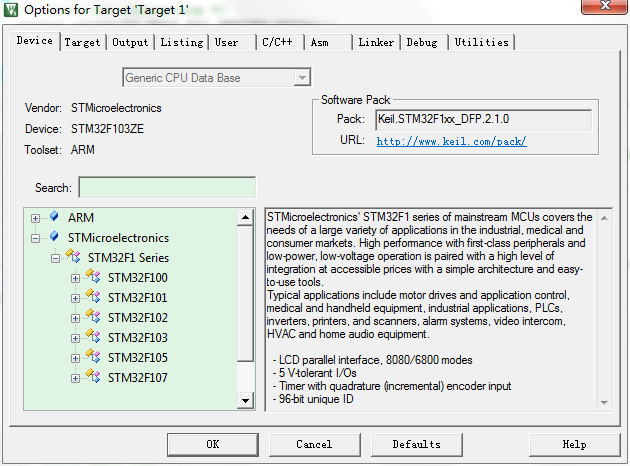The width and height of the screenshot is (630, 466).
Task: Open the Listing tab
Action: [x=182, y=42]
